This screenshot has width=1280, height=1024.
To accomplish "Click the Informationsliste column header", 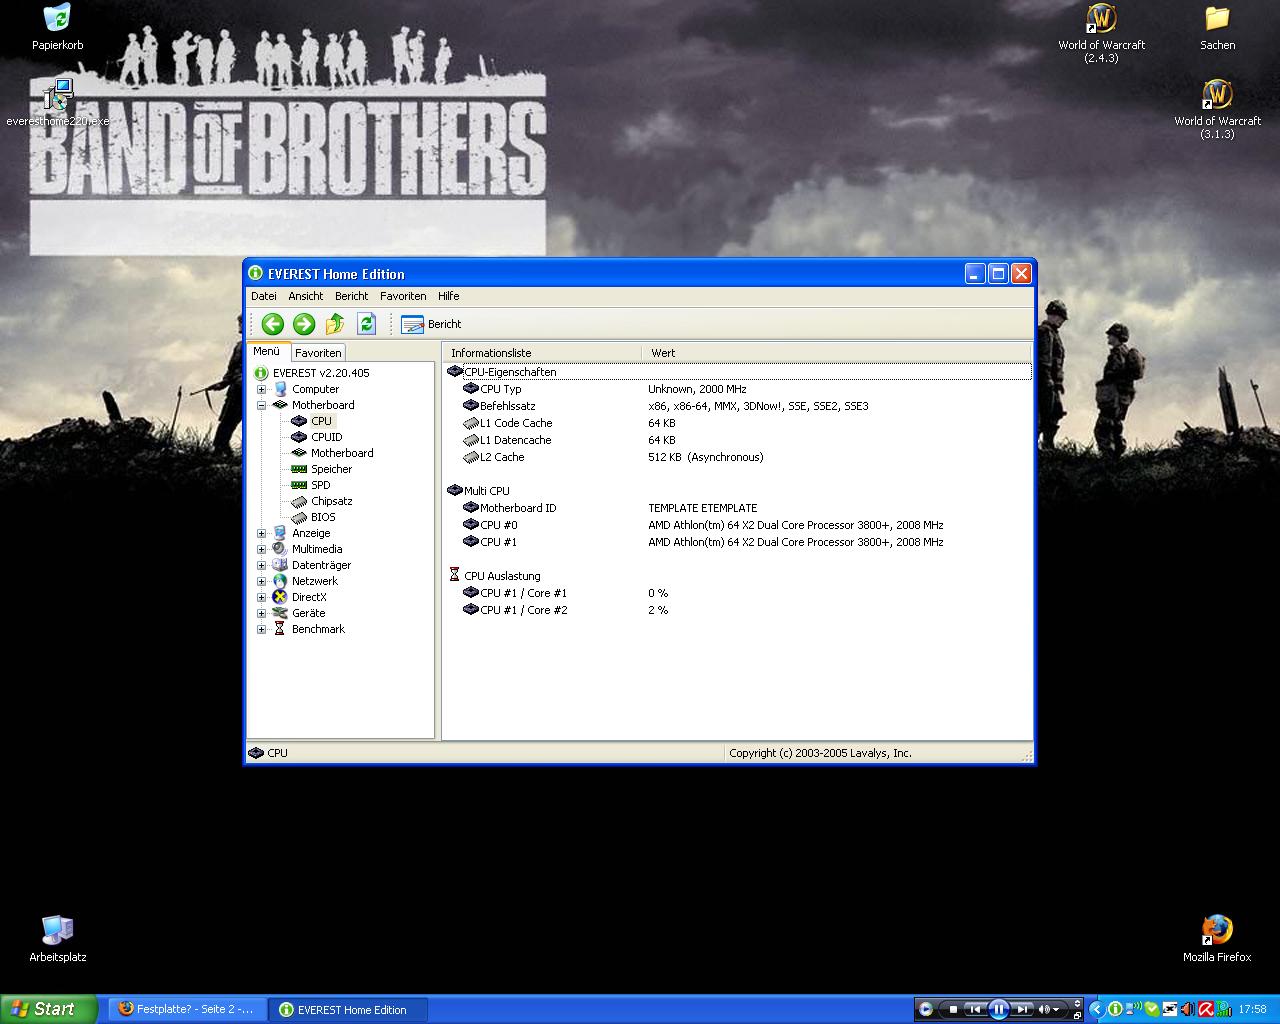I will [x=542, y=353].
